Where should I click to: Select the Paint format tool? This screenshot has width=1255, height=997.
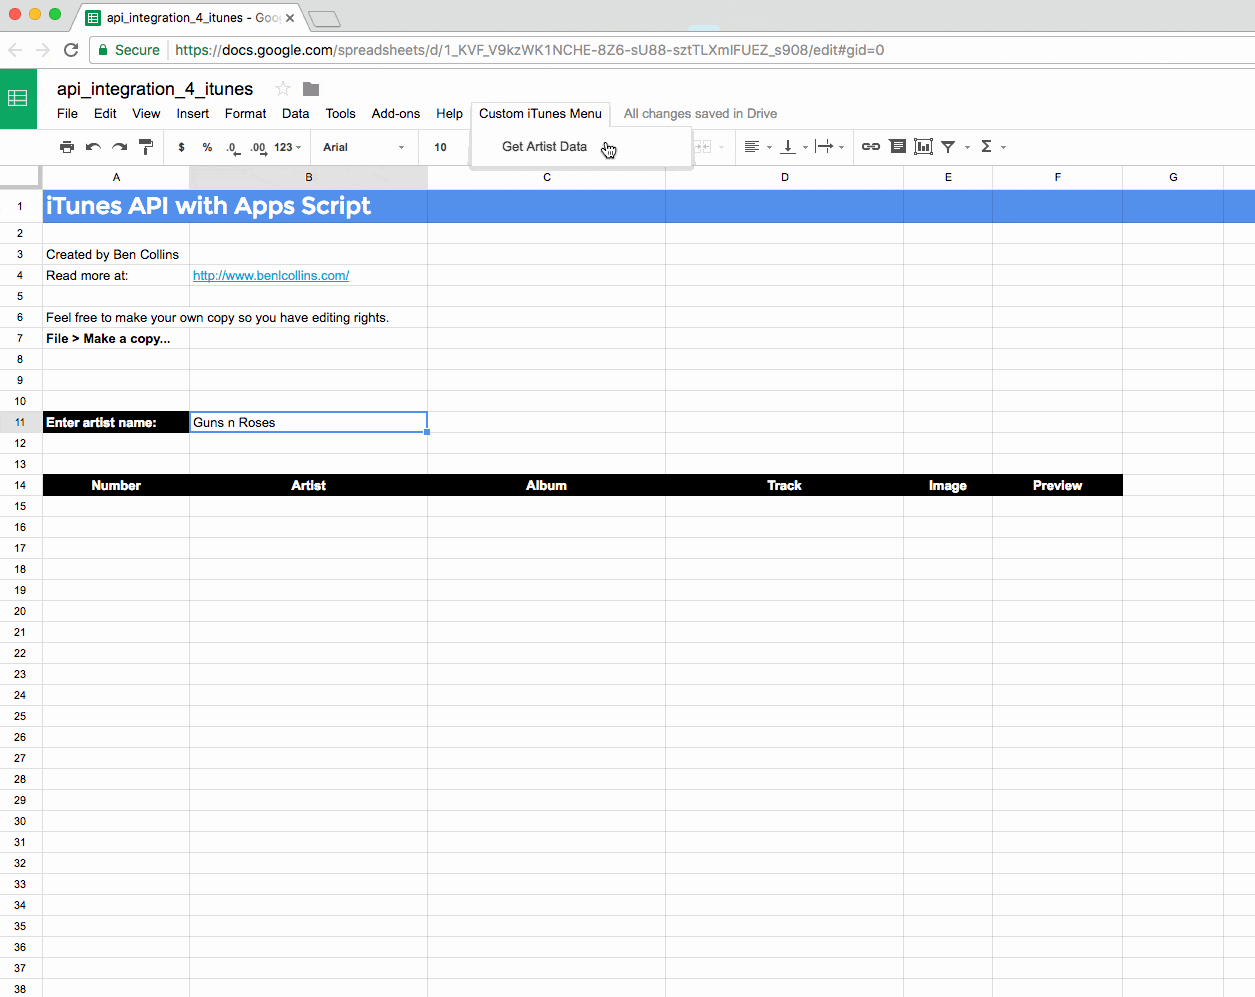click(146, 146)
